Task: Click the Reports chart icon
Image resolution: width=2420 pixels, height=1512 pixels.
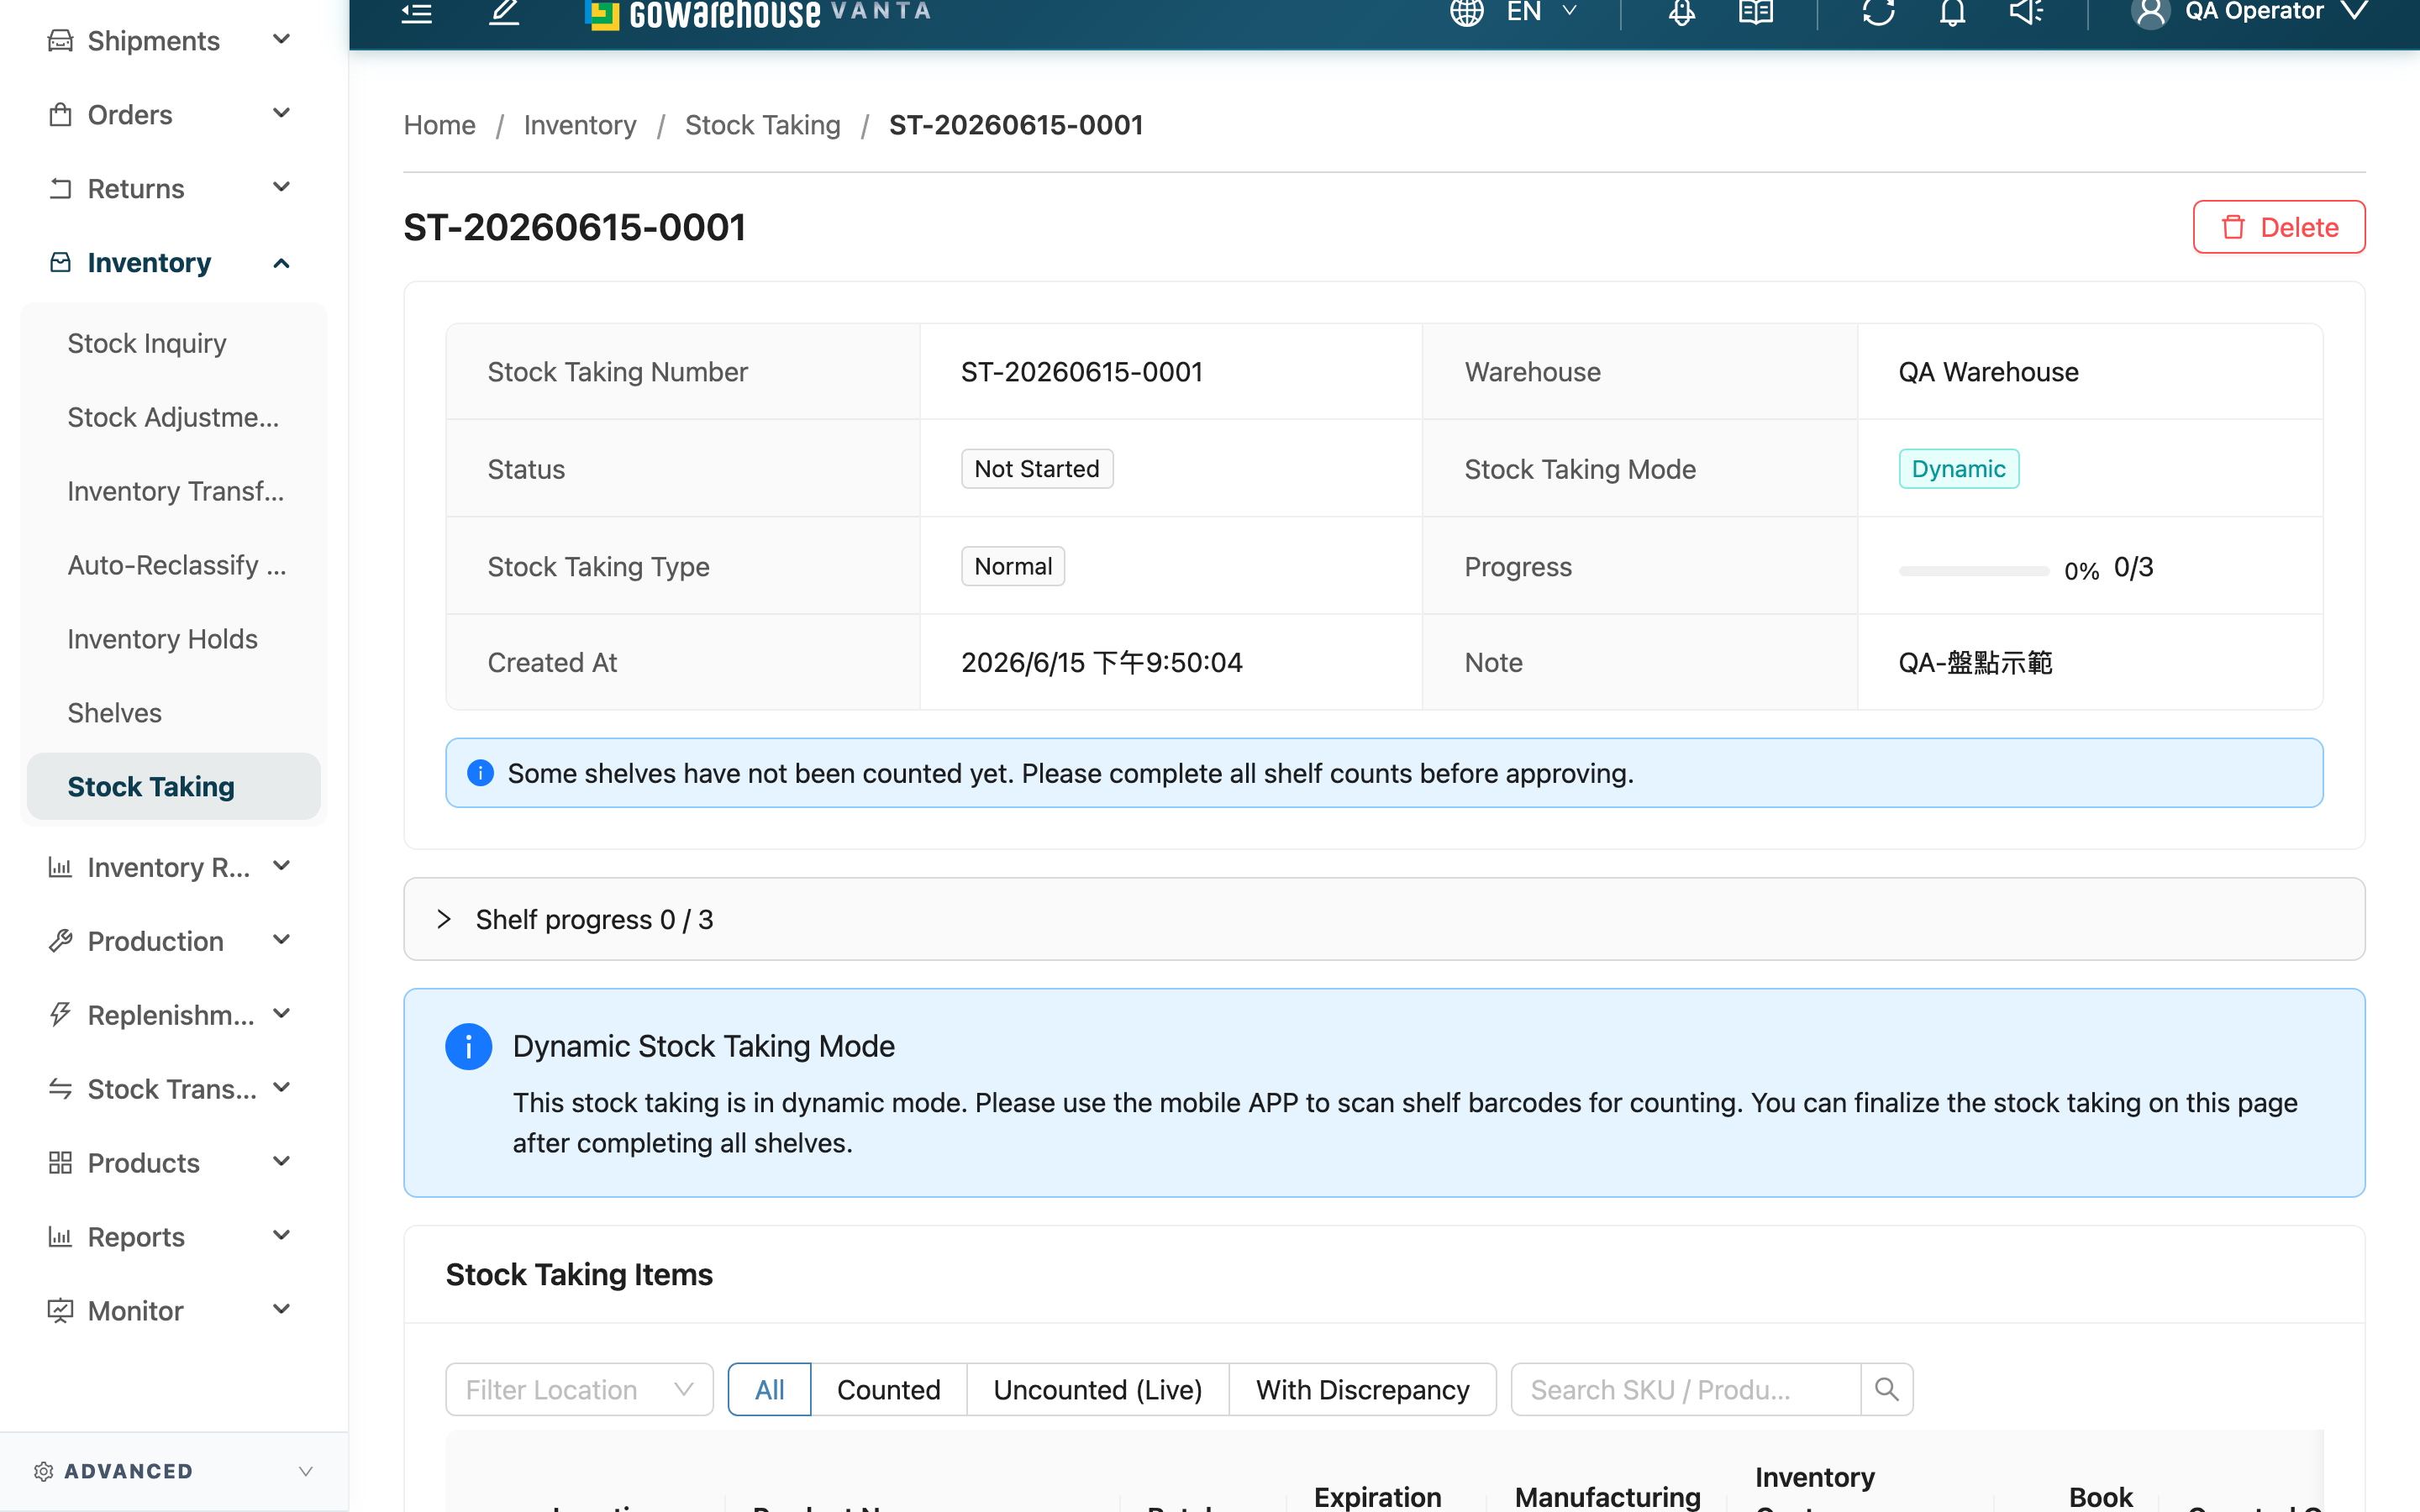Action: point(60,1236)
